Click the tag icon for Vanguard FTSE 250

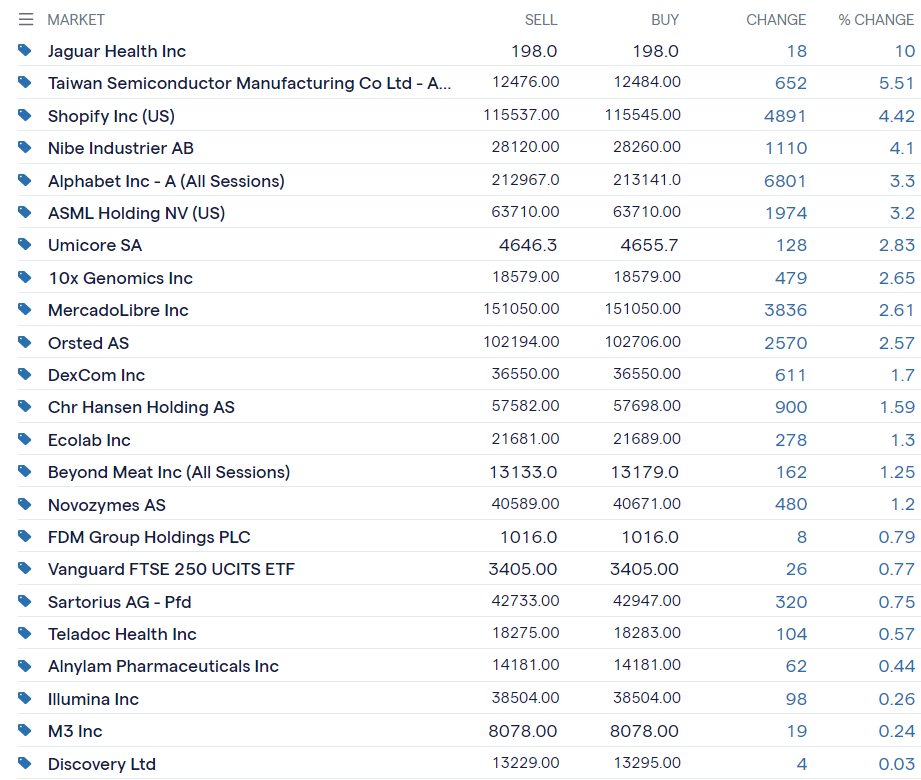[25, 569]
